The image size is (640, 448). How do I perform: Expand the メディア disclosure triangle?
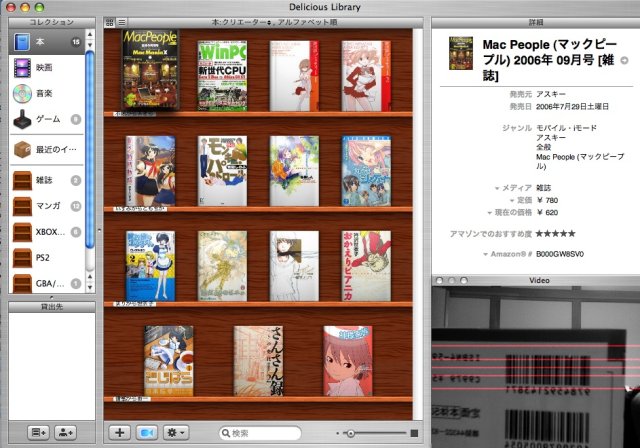[497, 189]
